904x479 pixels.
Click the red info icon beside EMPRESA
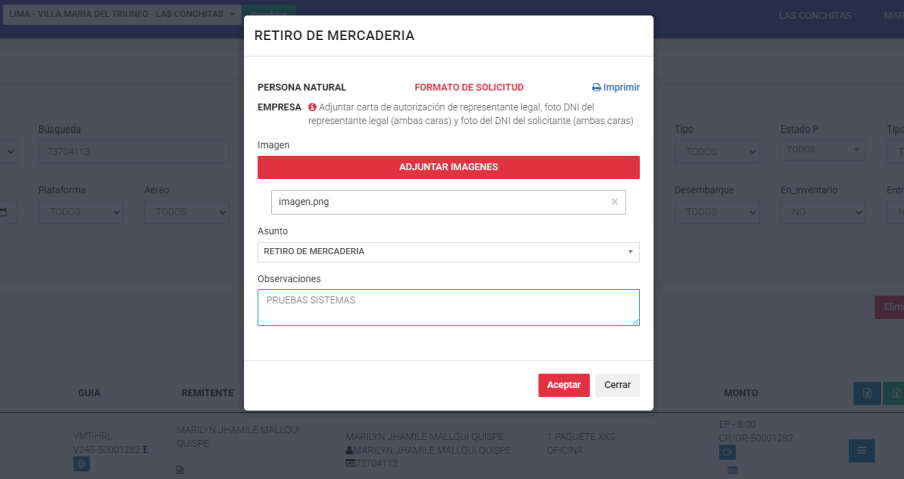click(312, 107)
